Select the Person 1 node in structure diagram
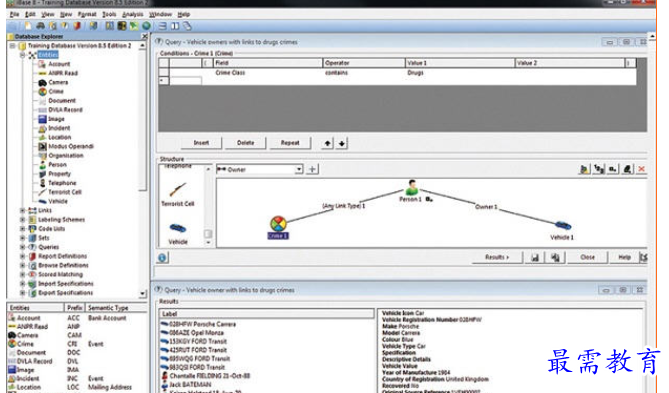 (x=411, y=191)
